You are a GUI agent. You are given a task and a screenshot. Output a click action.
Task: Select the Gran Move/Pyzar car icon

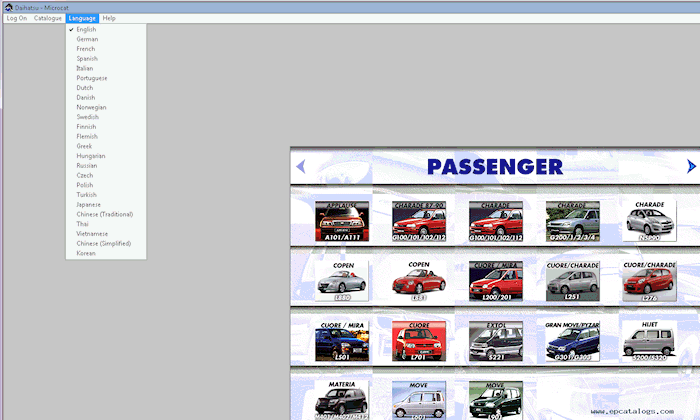pos(572,341)
